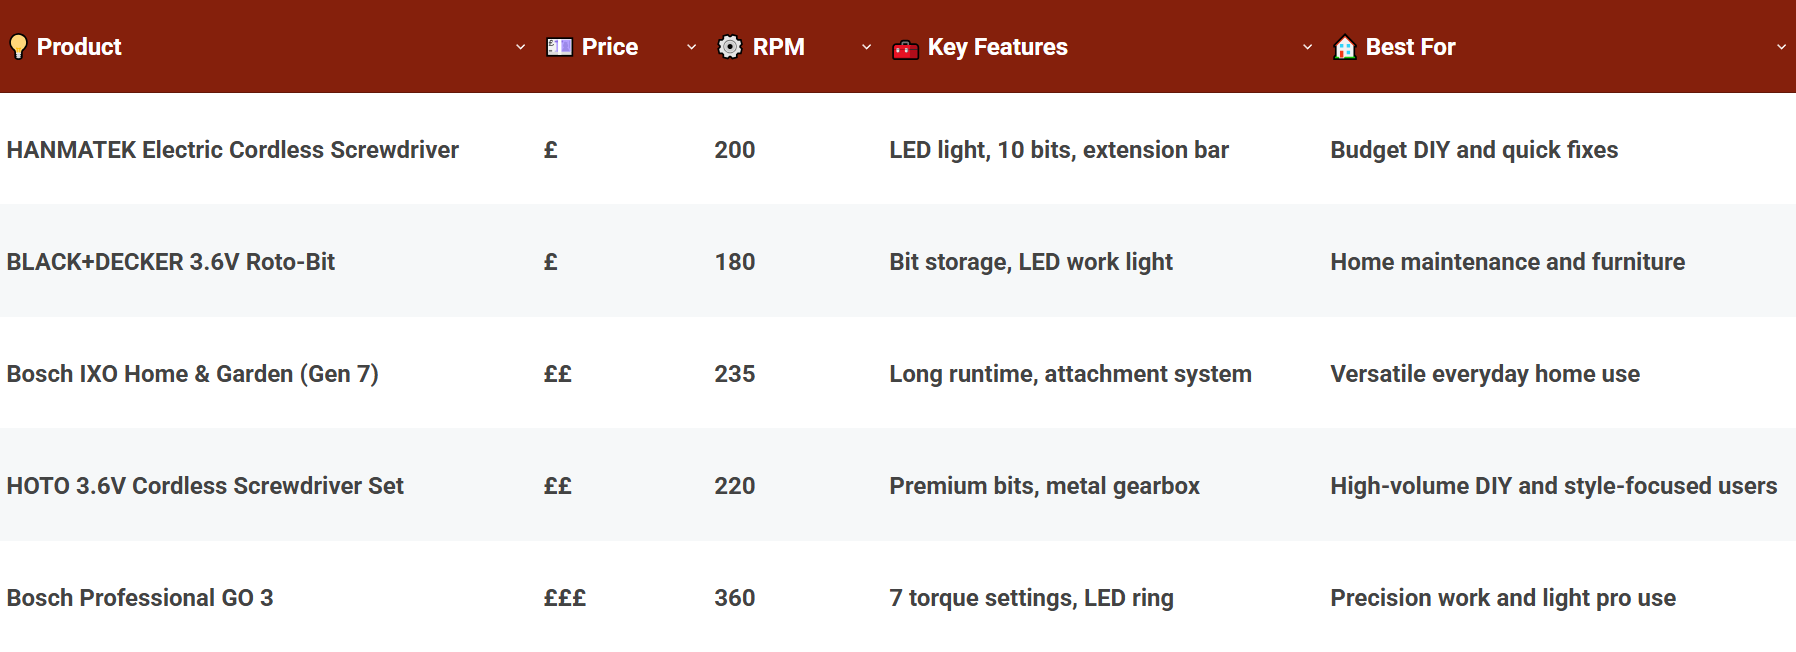
Task: Click the gear icon beside RPM
Action: click(730, 47)
